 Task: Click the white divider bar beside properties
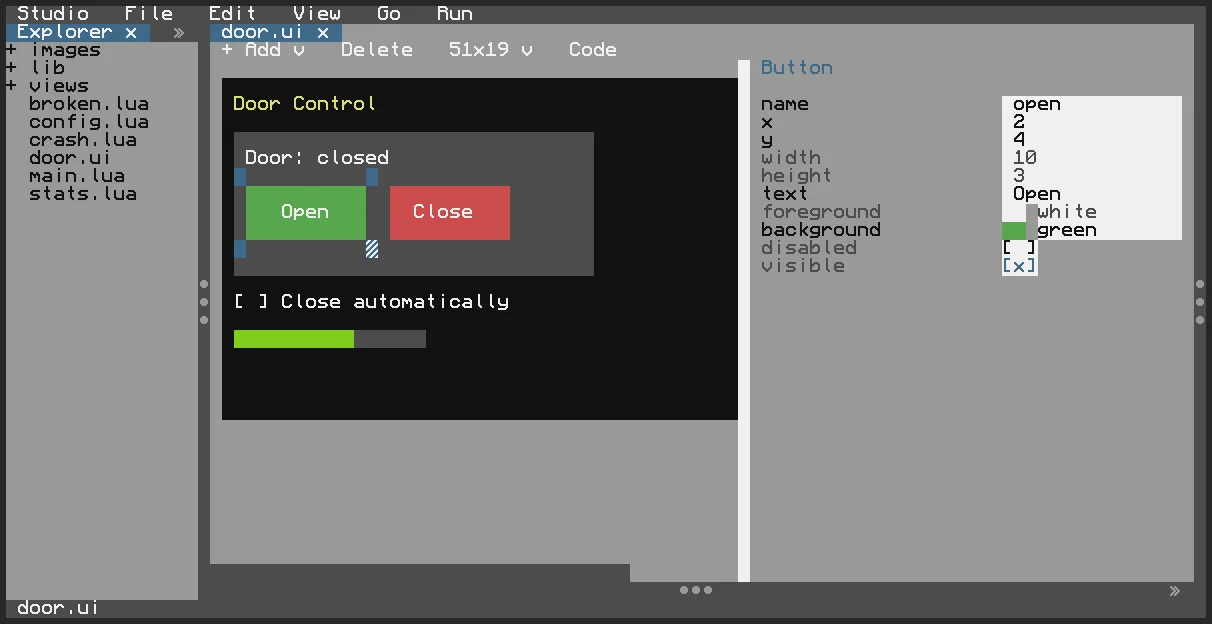click(x=744, y=321)
